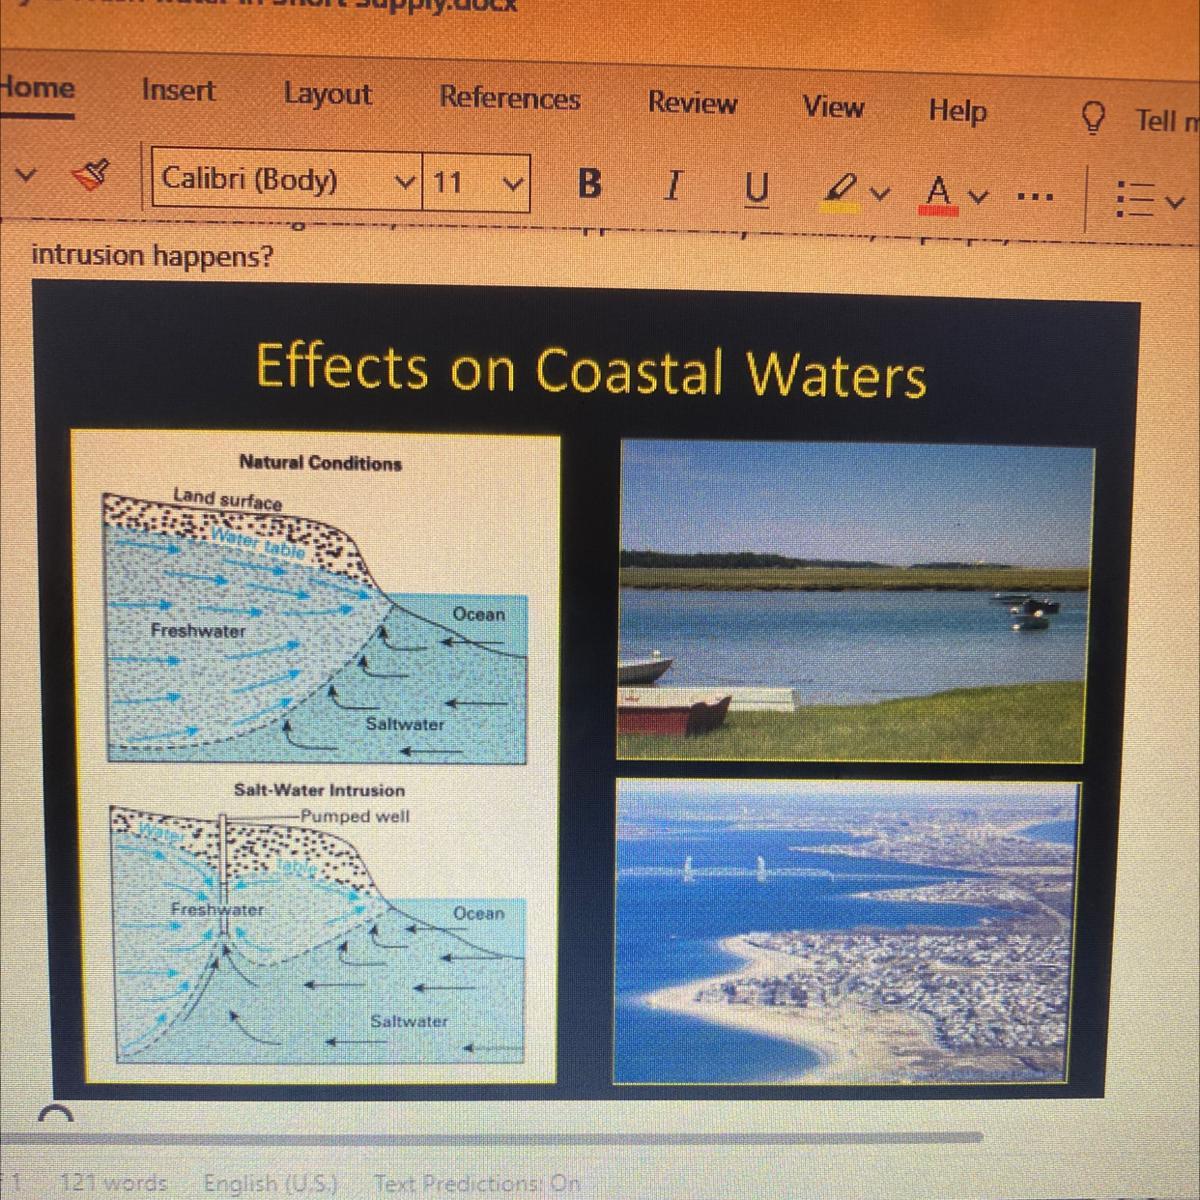Click the font color letter A icon
Screen dimensions: 1200x1200
(937, 190)
